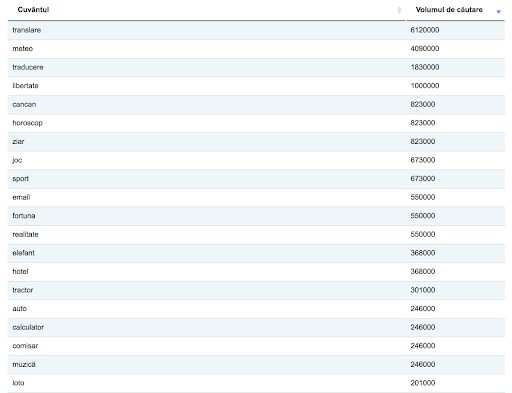Select the word loto

click(x=18, y=383)
